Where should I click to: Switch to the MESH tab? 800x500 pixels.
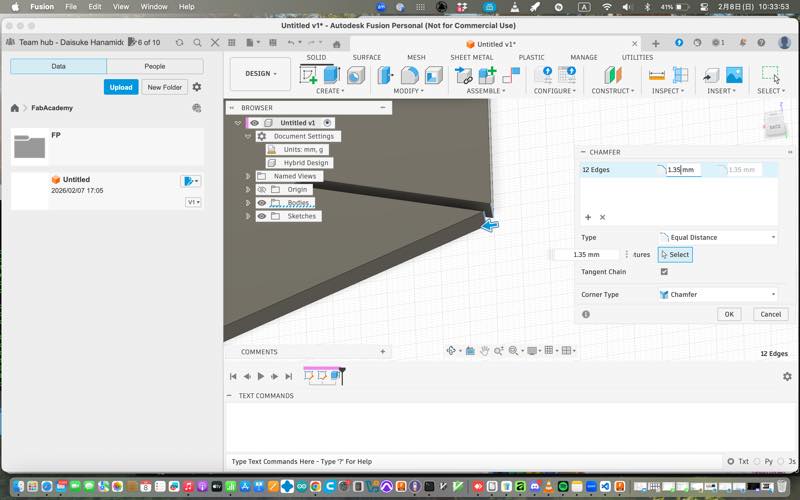coord(416,57)
